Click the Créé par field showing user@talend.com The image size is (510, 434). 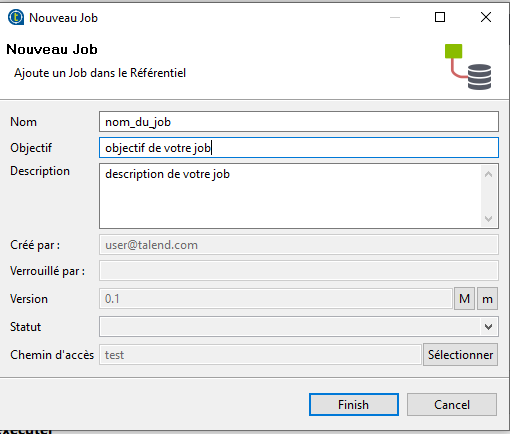299,245
